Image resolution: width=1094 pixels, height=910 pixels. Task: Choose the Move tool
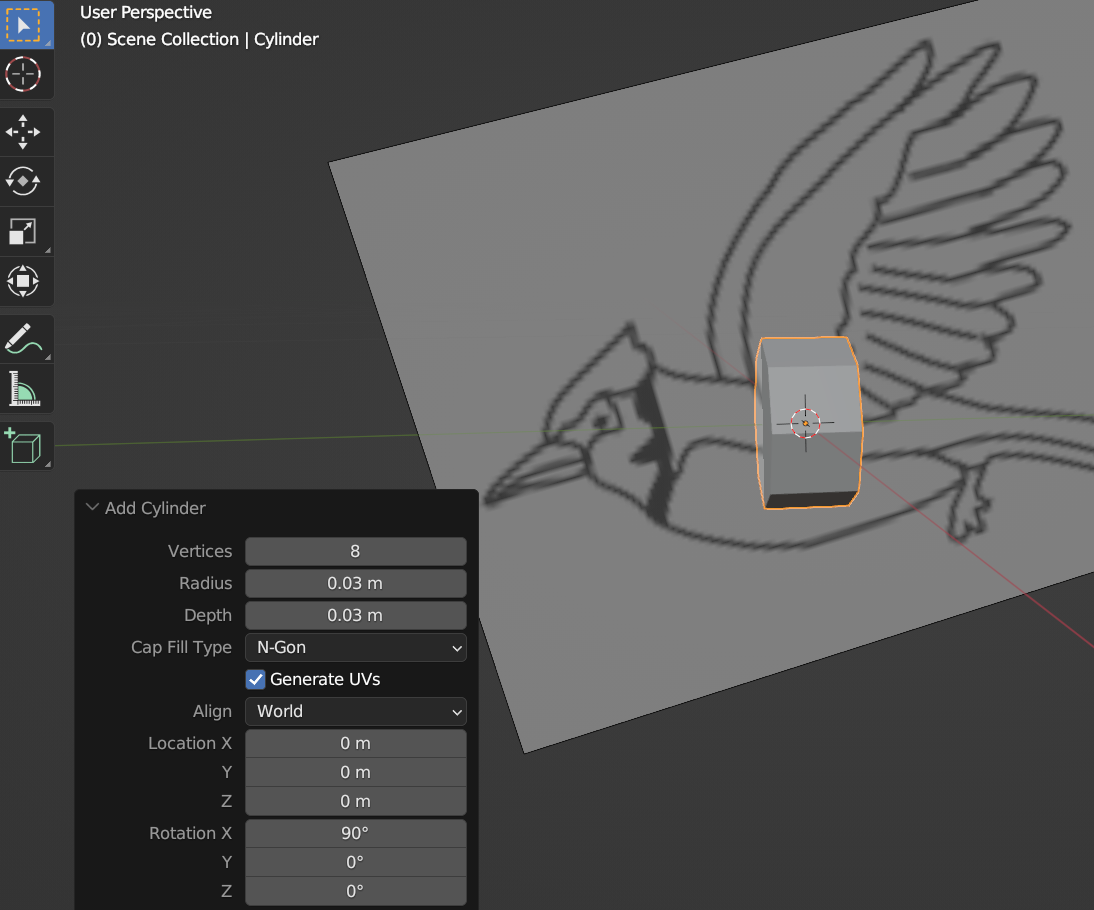click(x=23, y=132)
